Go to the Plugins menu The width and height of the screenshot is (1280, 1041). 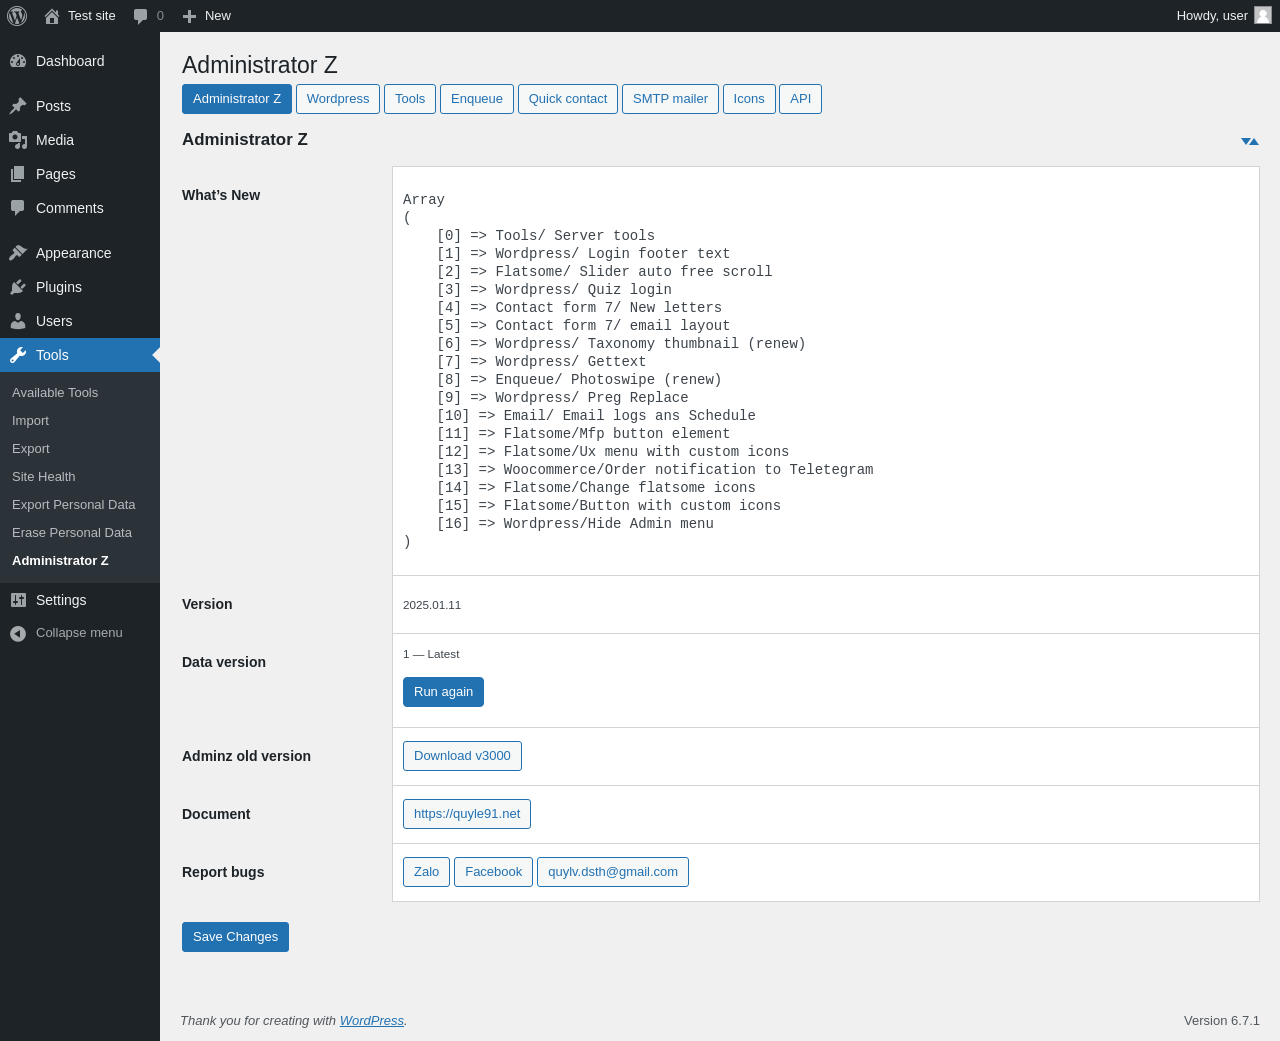coord(59,287)
